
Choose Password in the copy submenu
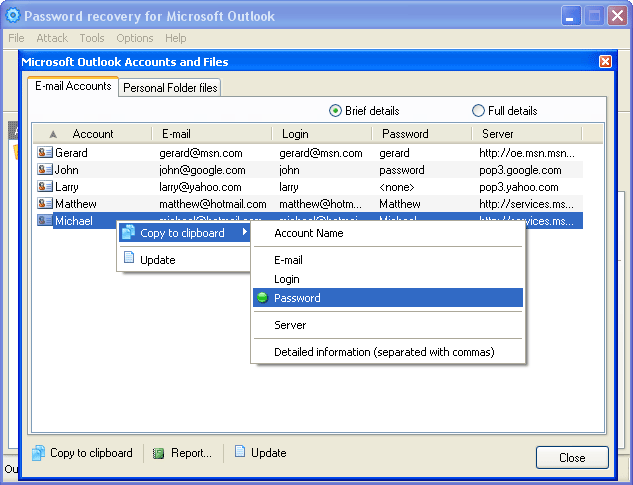pyautogui.click(x=388, y=298)
